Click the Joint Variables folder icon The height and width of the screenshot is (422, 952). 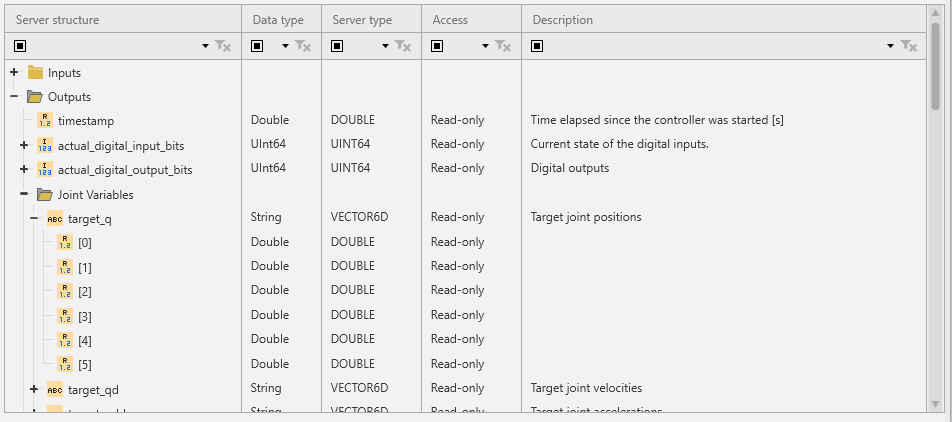[x=45, y=195]
